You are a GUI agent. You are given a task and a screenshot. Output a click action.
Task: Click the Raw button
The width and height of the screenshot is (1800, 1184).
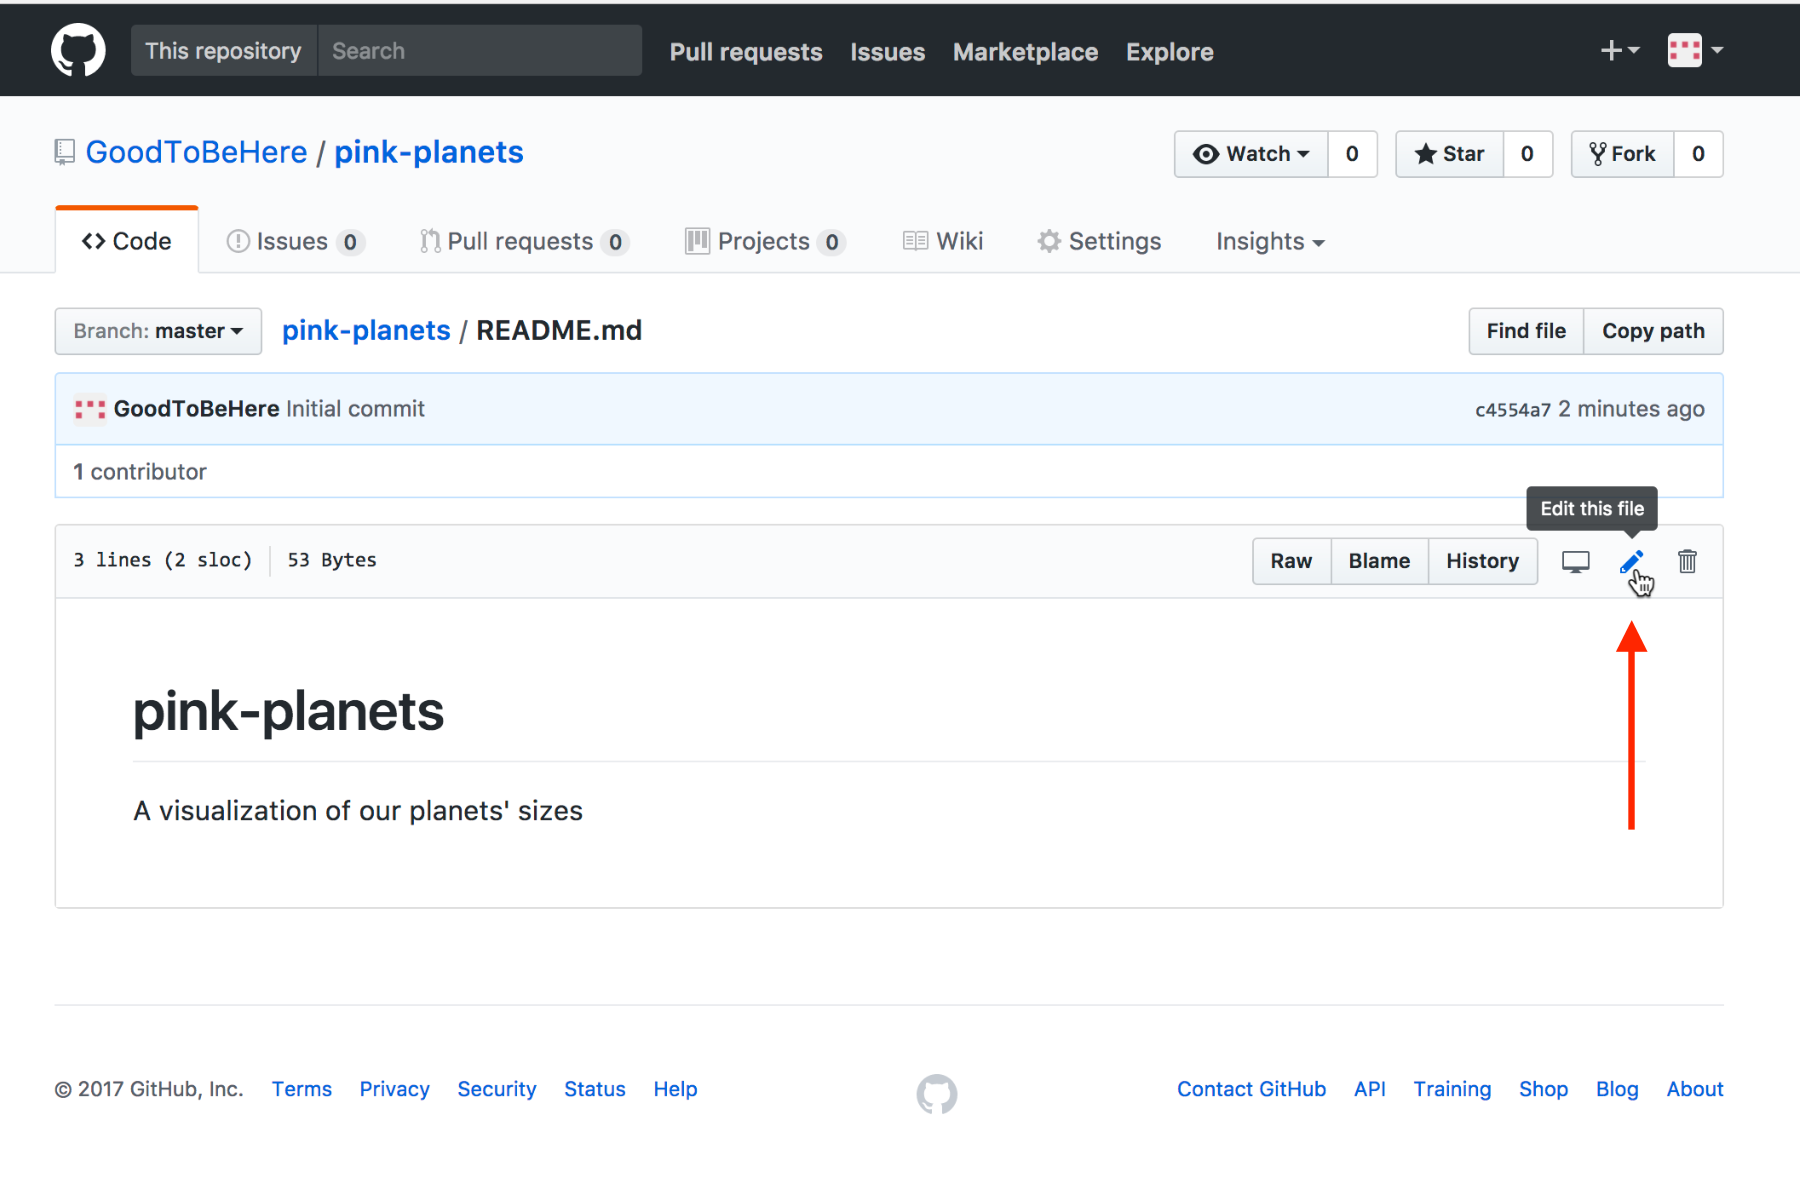pos(1291,561)
